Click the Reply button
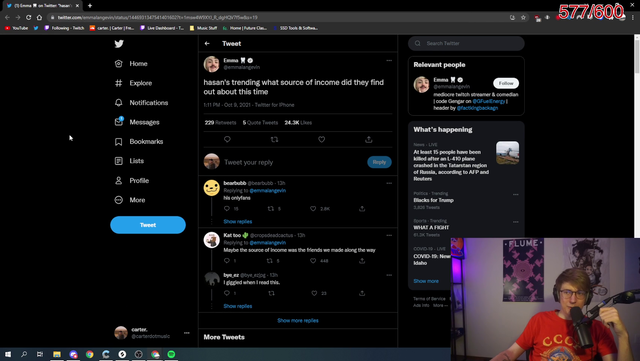 (379, 162)
